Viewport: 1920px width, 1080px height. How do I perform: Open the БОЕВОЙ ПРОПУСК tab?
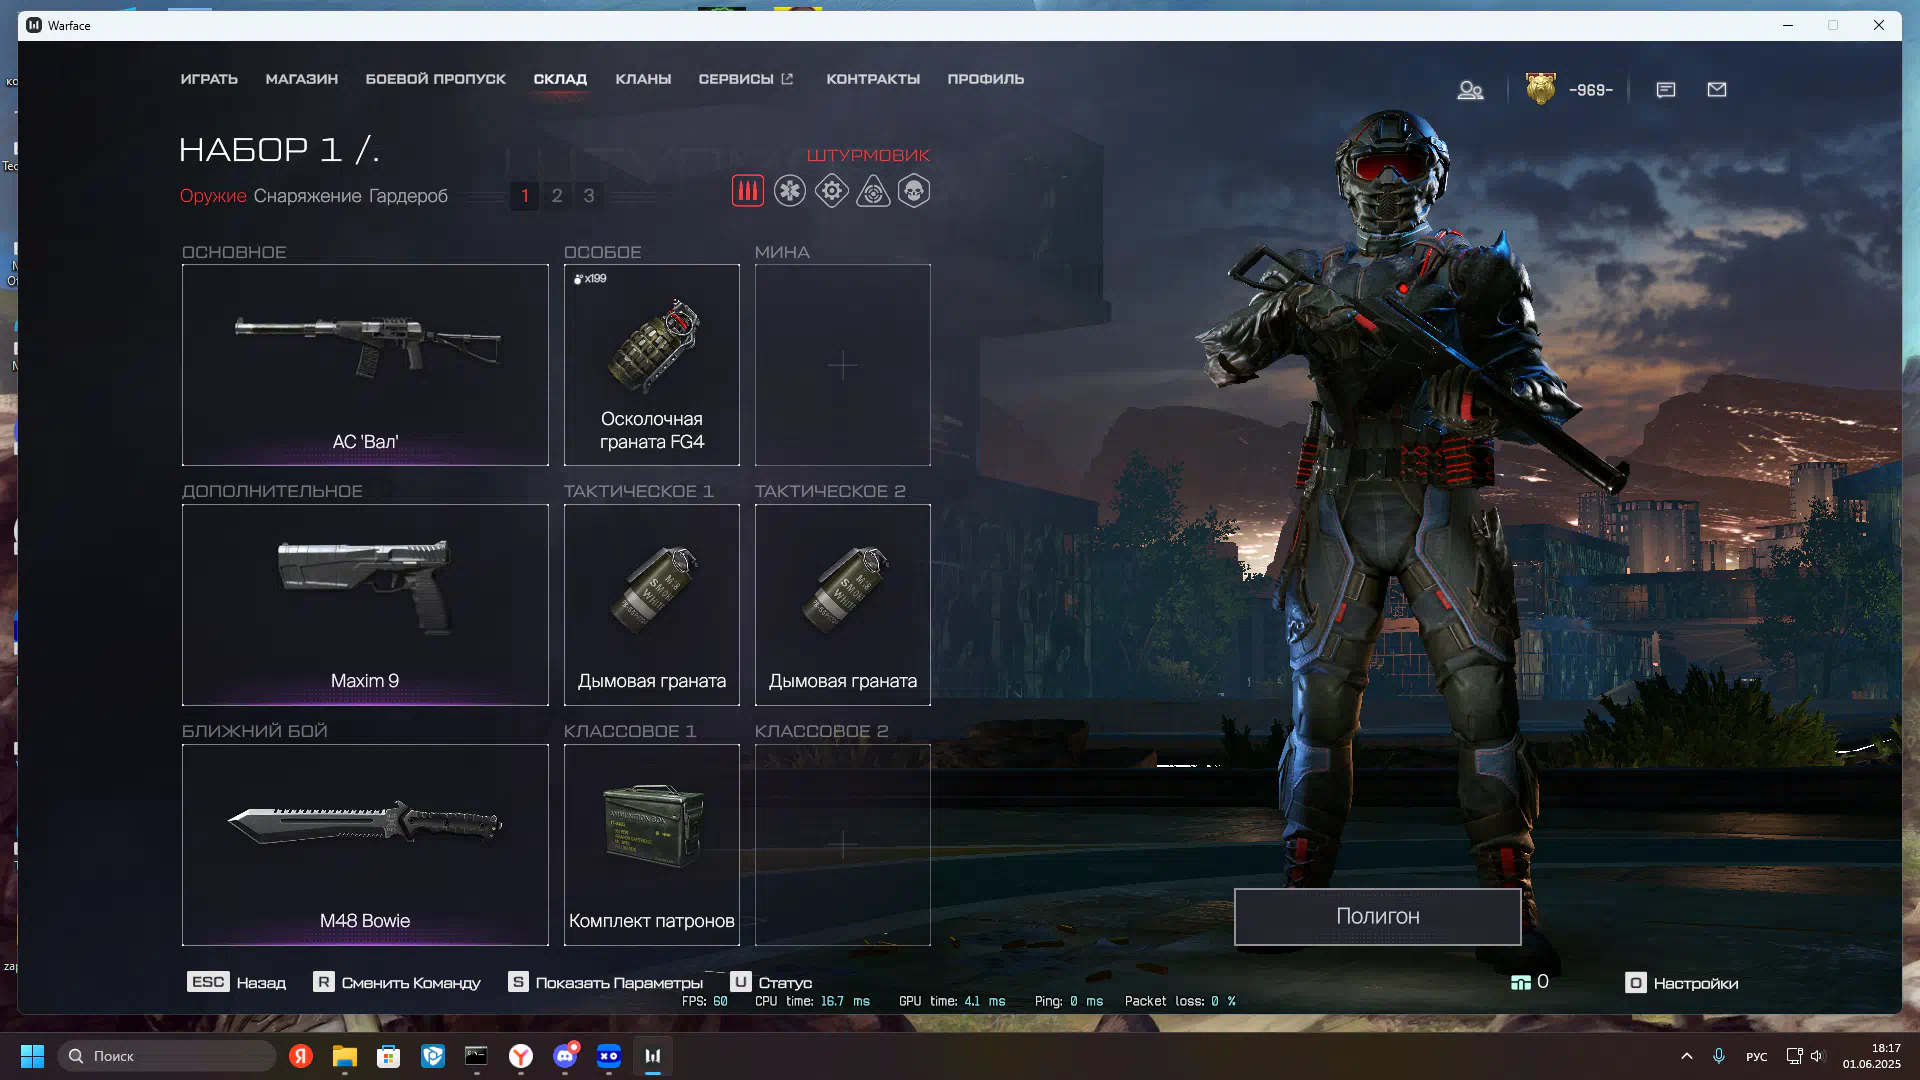pos(436,79)
